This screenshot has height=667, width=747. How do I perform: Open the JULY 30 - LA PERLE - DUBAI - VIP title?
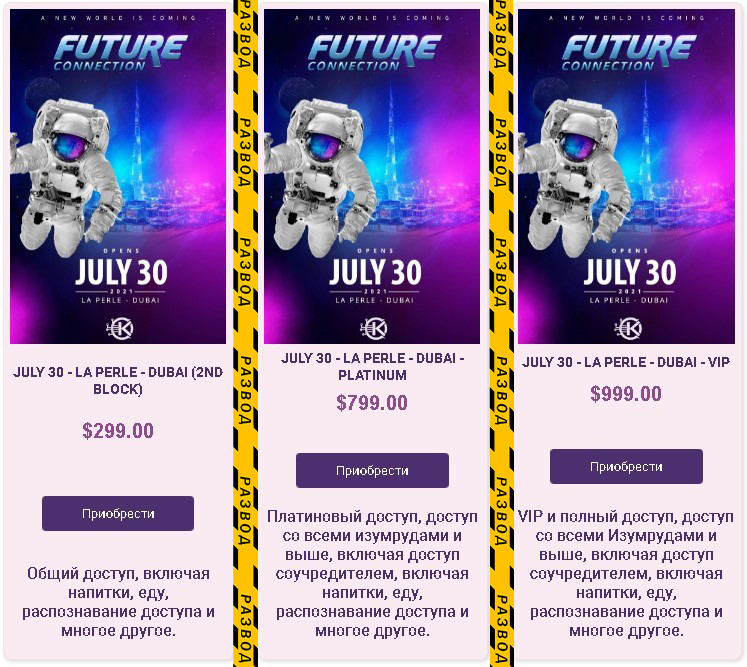[626, 362]
